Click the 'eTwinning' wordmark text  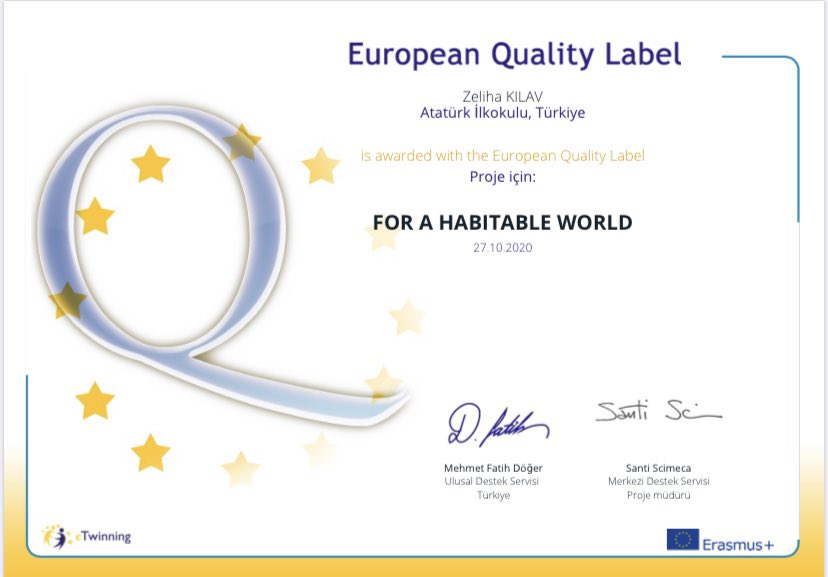pos(103,536)
